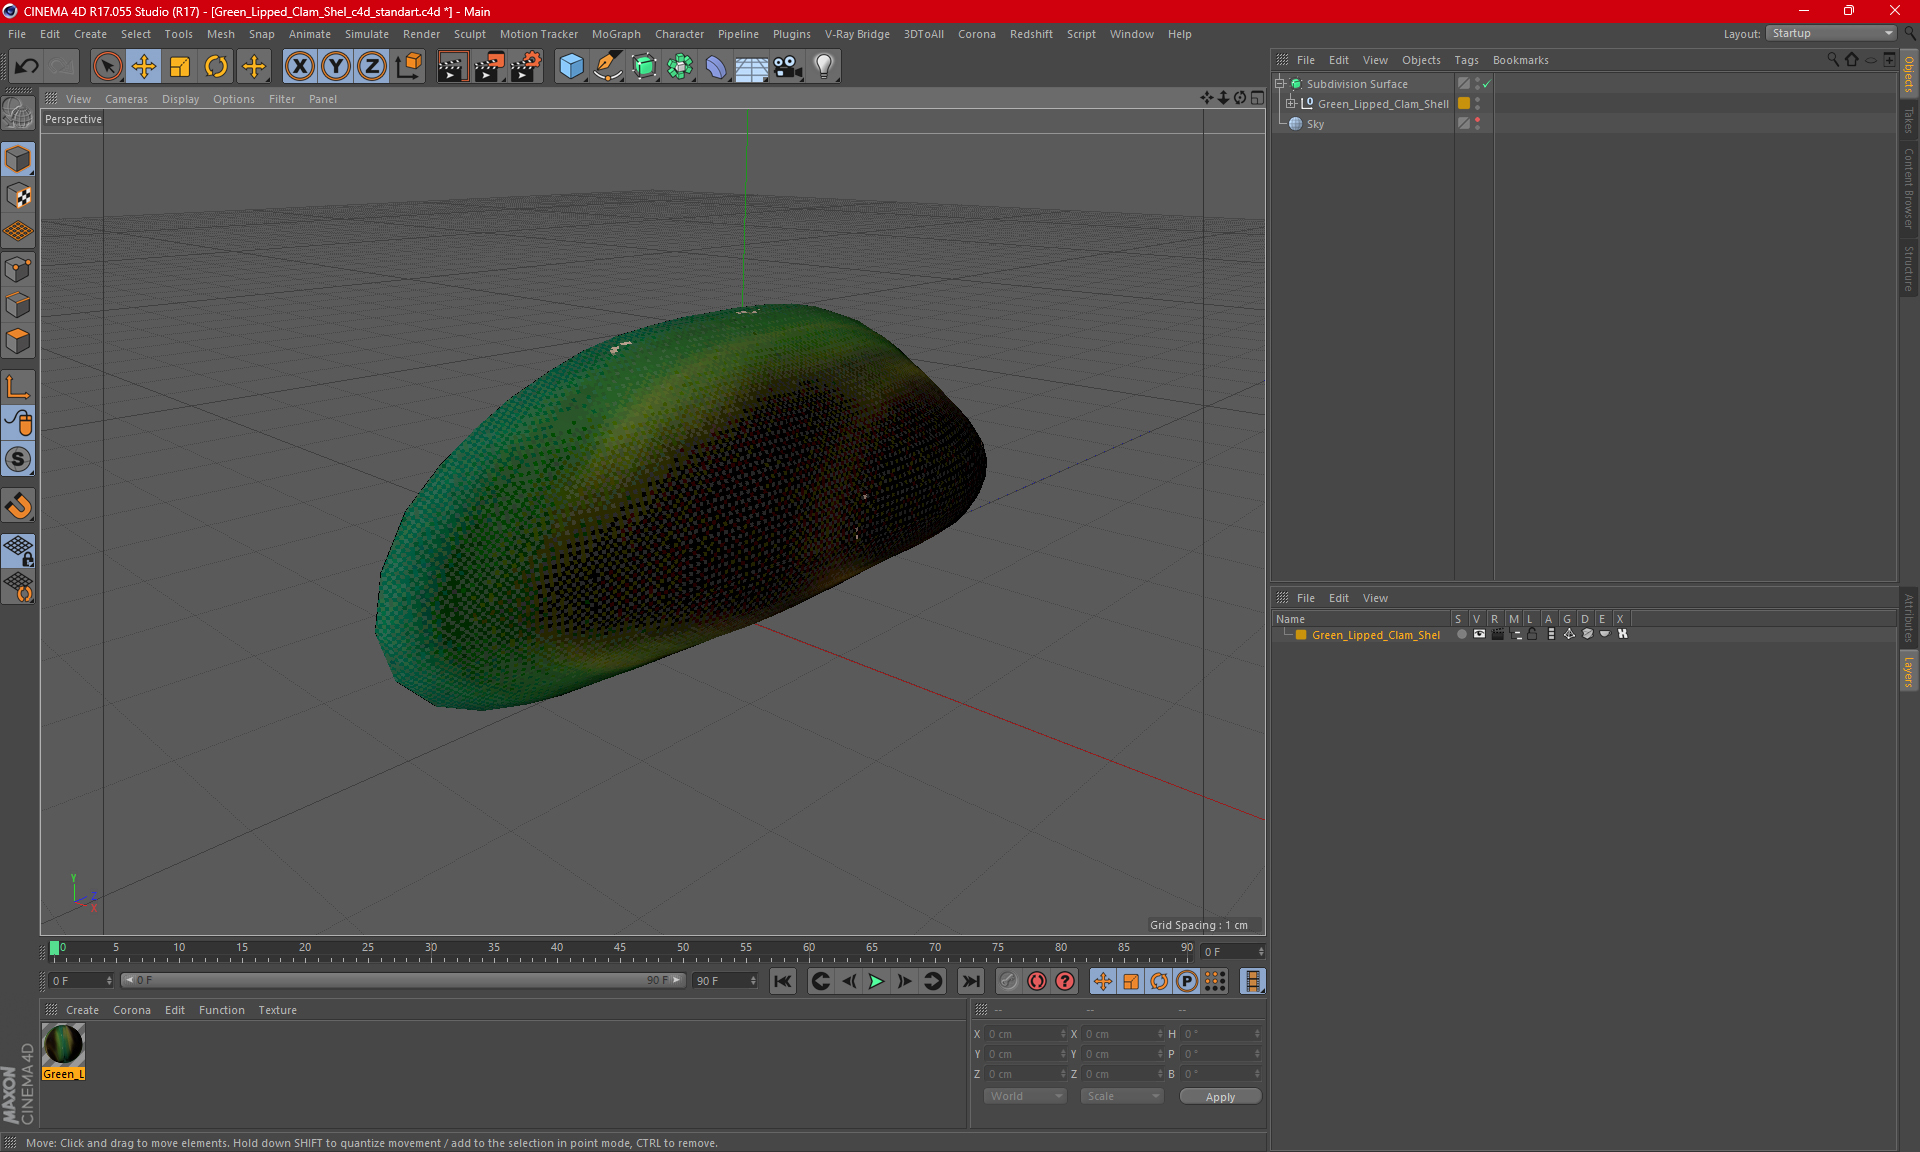Open Objects manager Tags menu
The width and height of the screenshot is (1920, 1152).
(1466, 60)
